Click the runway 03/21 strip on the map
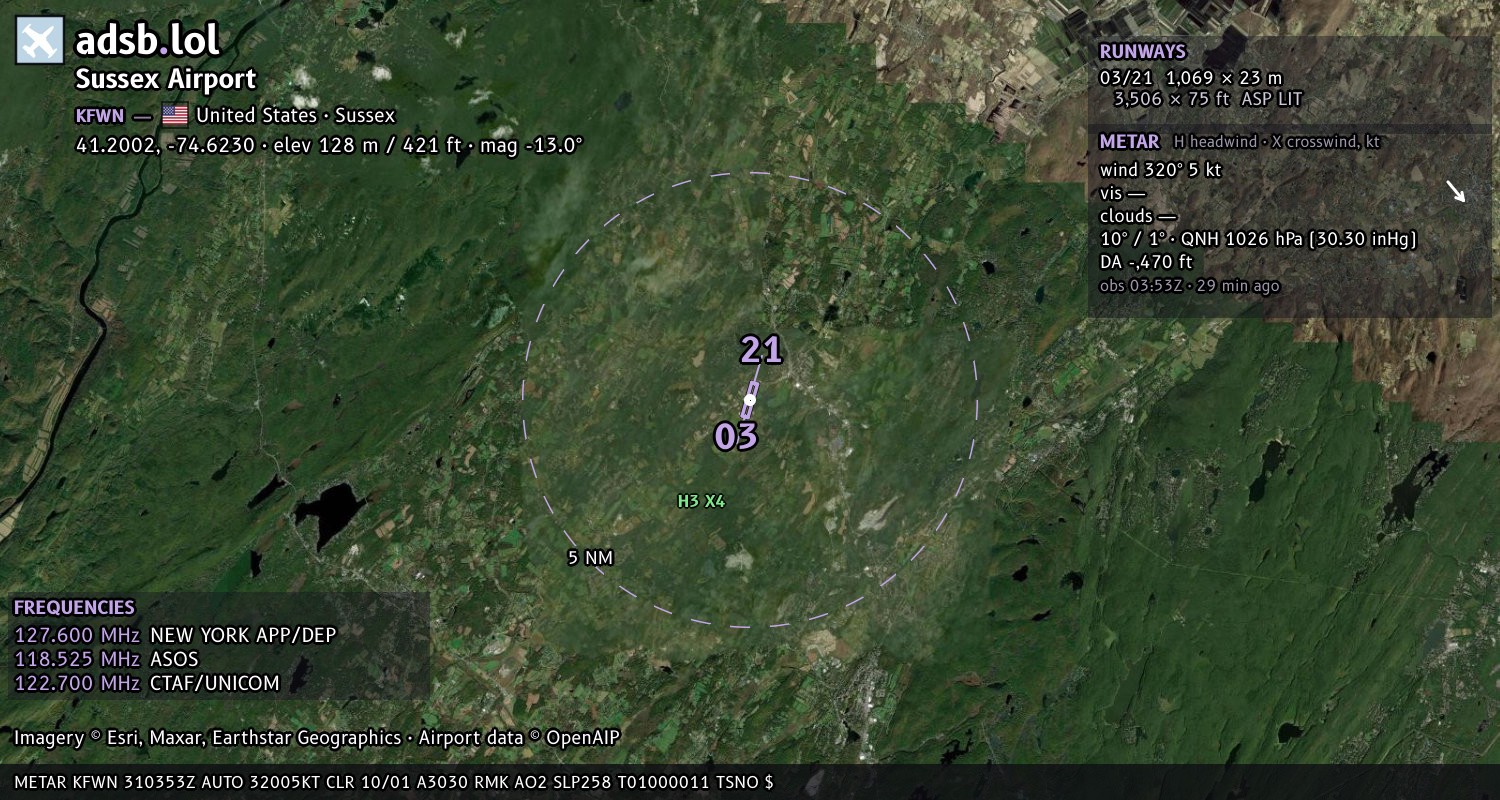 point(750,400)
